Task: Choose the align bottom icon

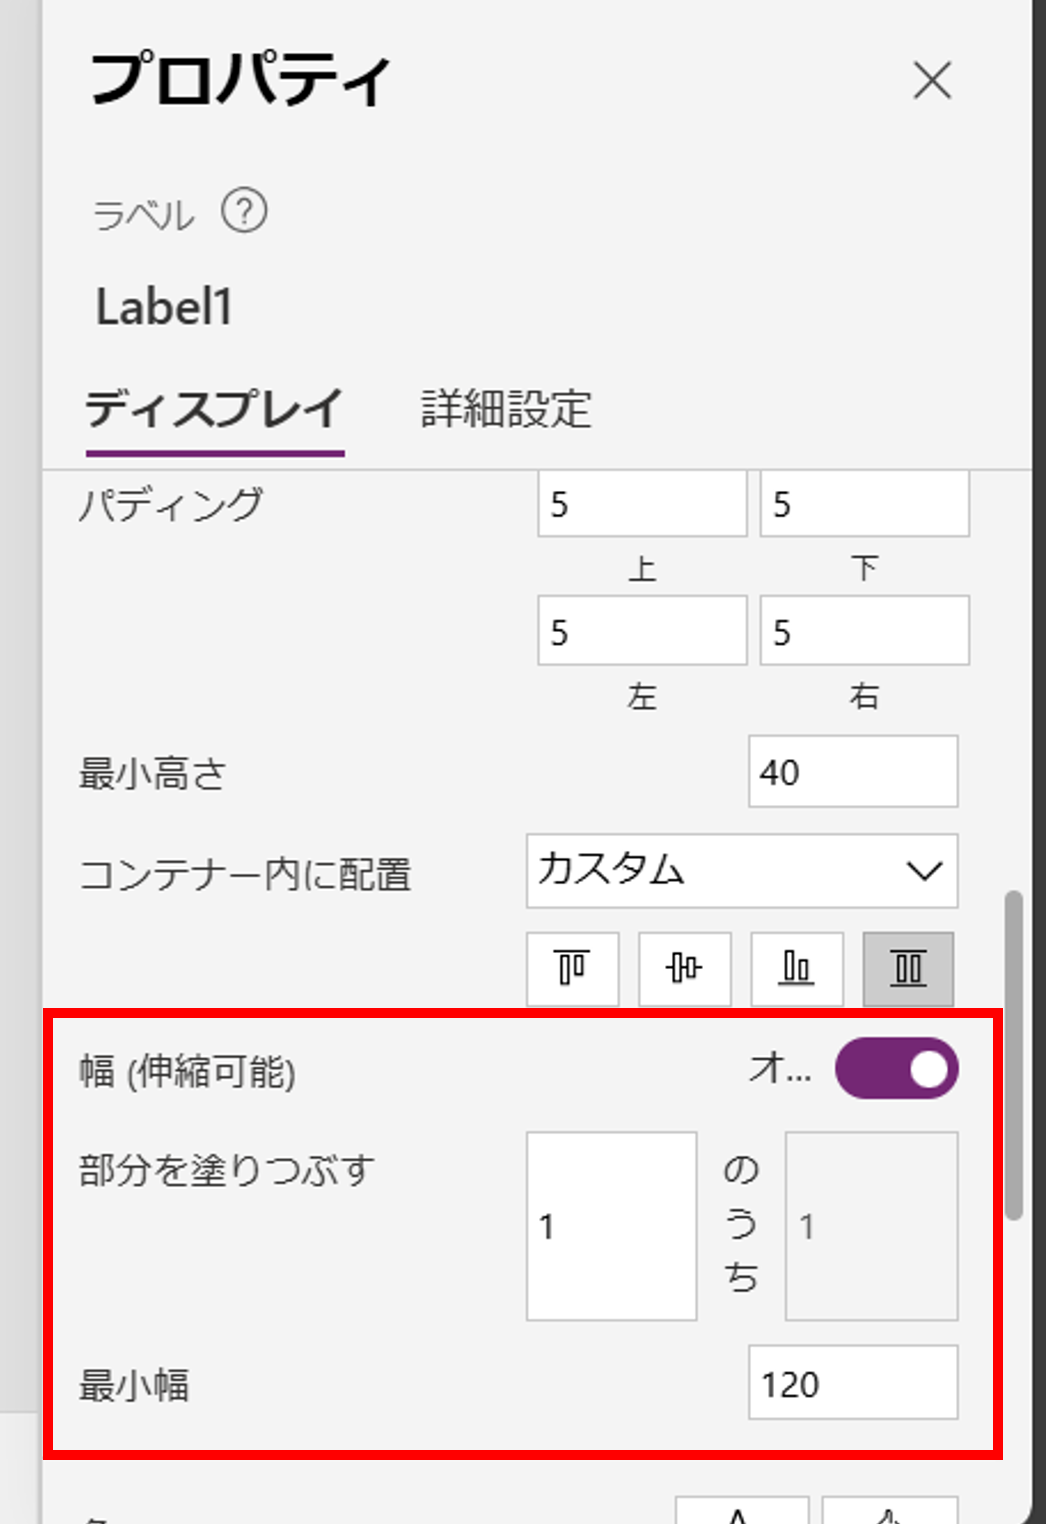Action: click(797, 968)
